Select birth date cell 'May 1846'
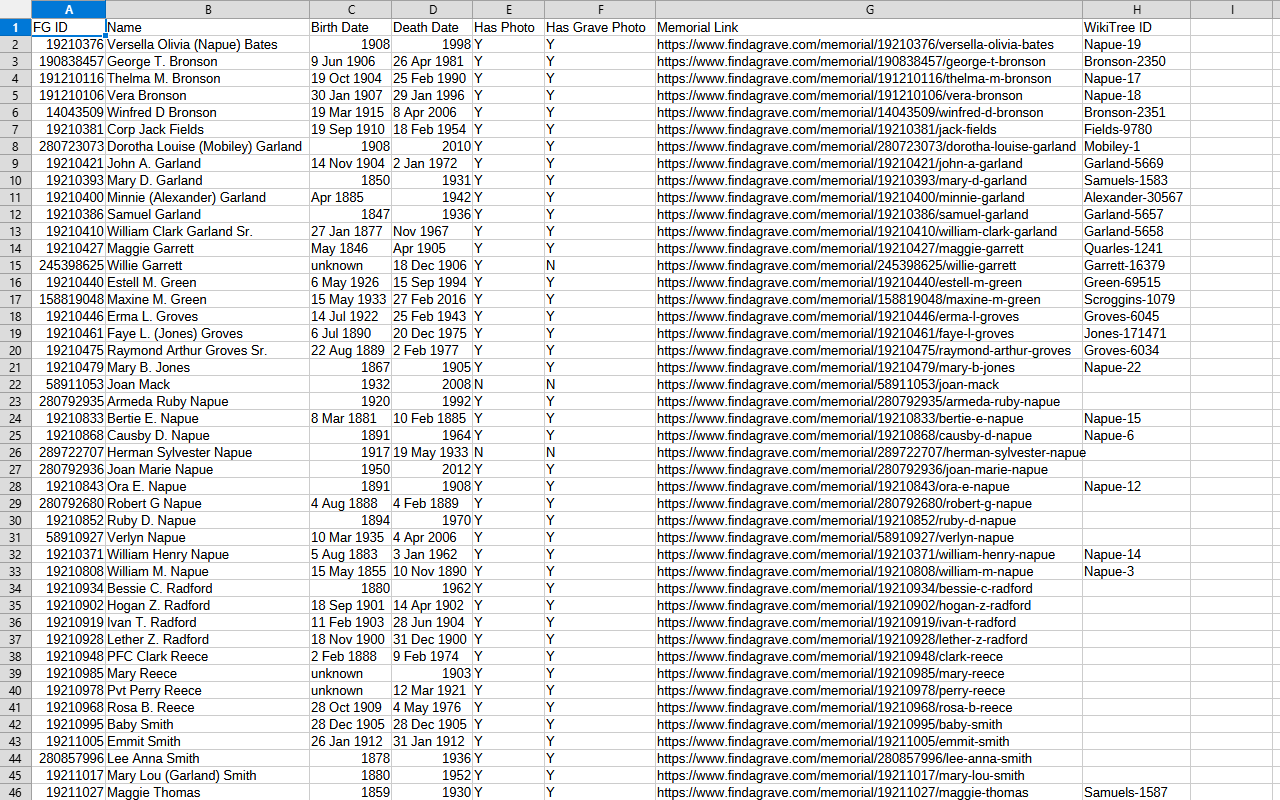Screen dimensions: 1280x800 350,248
